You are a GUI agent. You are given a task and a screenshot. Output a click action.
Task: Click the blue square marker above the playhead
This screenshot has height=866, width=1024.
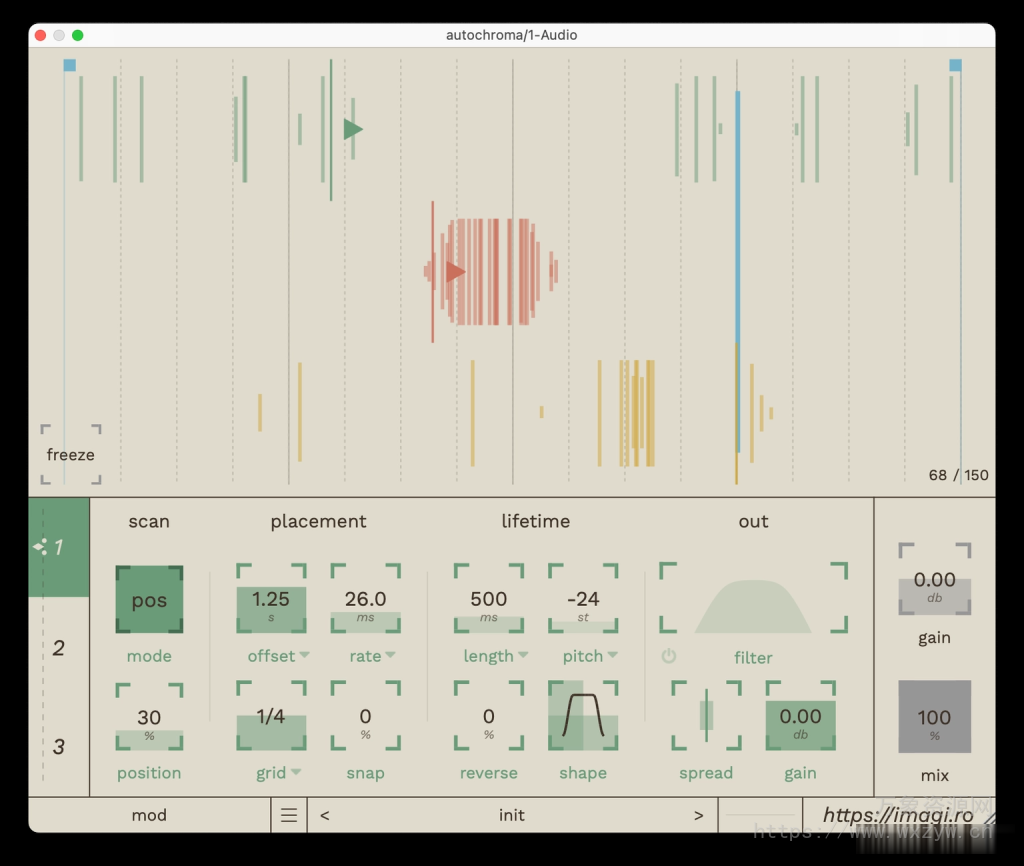[67, 64]
